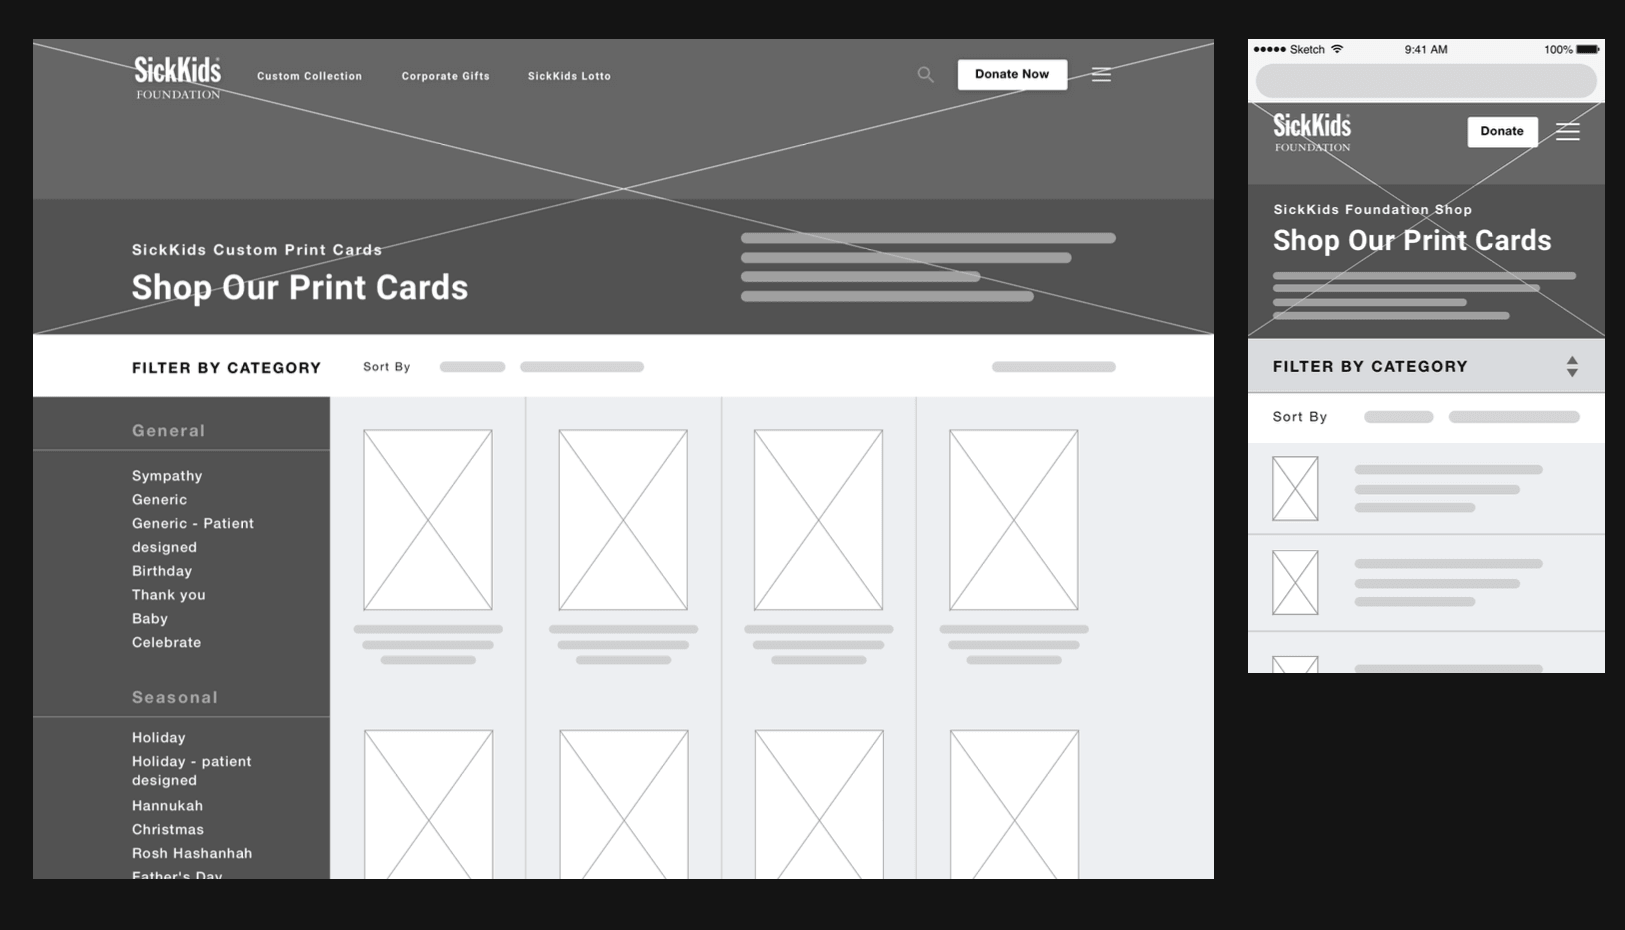Open second product thumbnail in mobile list

click(x=1295, y=583)
